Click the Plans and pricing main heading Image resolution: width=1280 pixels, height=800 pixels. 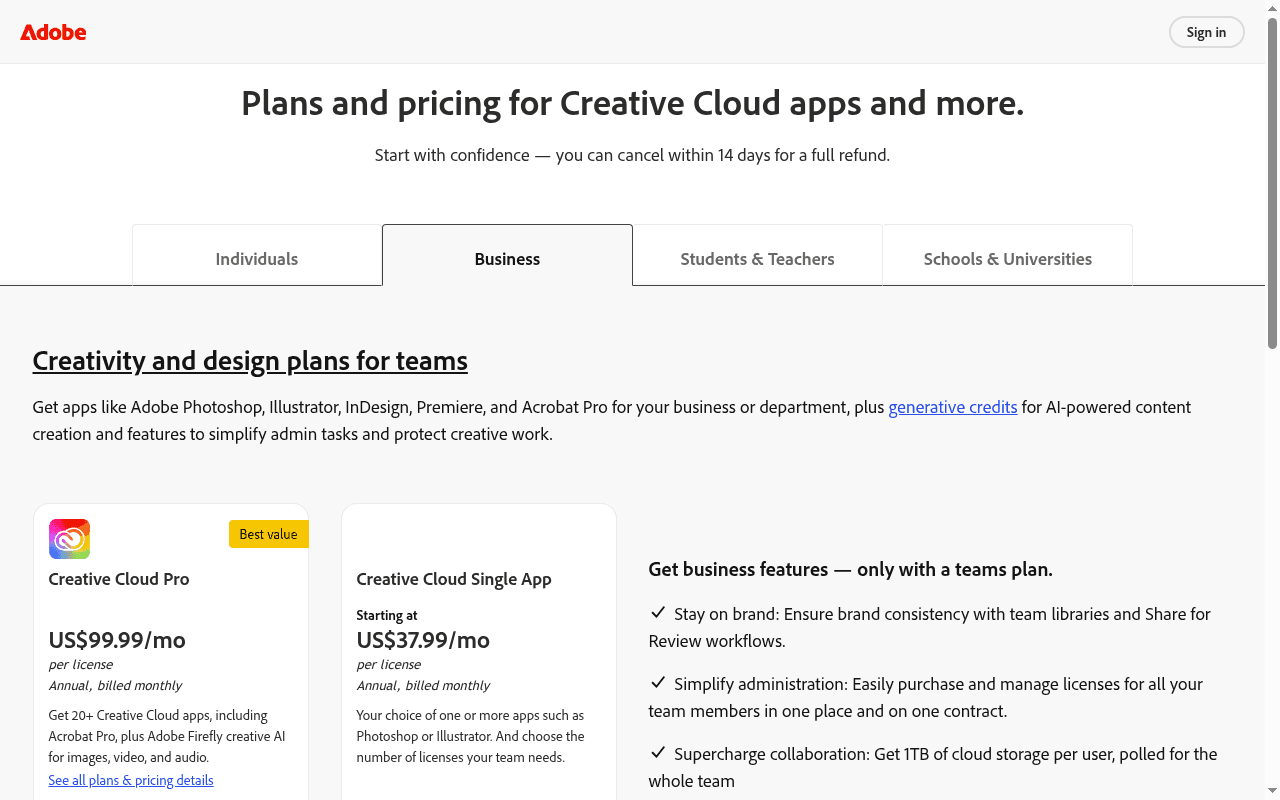632,103
